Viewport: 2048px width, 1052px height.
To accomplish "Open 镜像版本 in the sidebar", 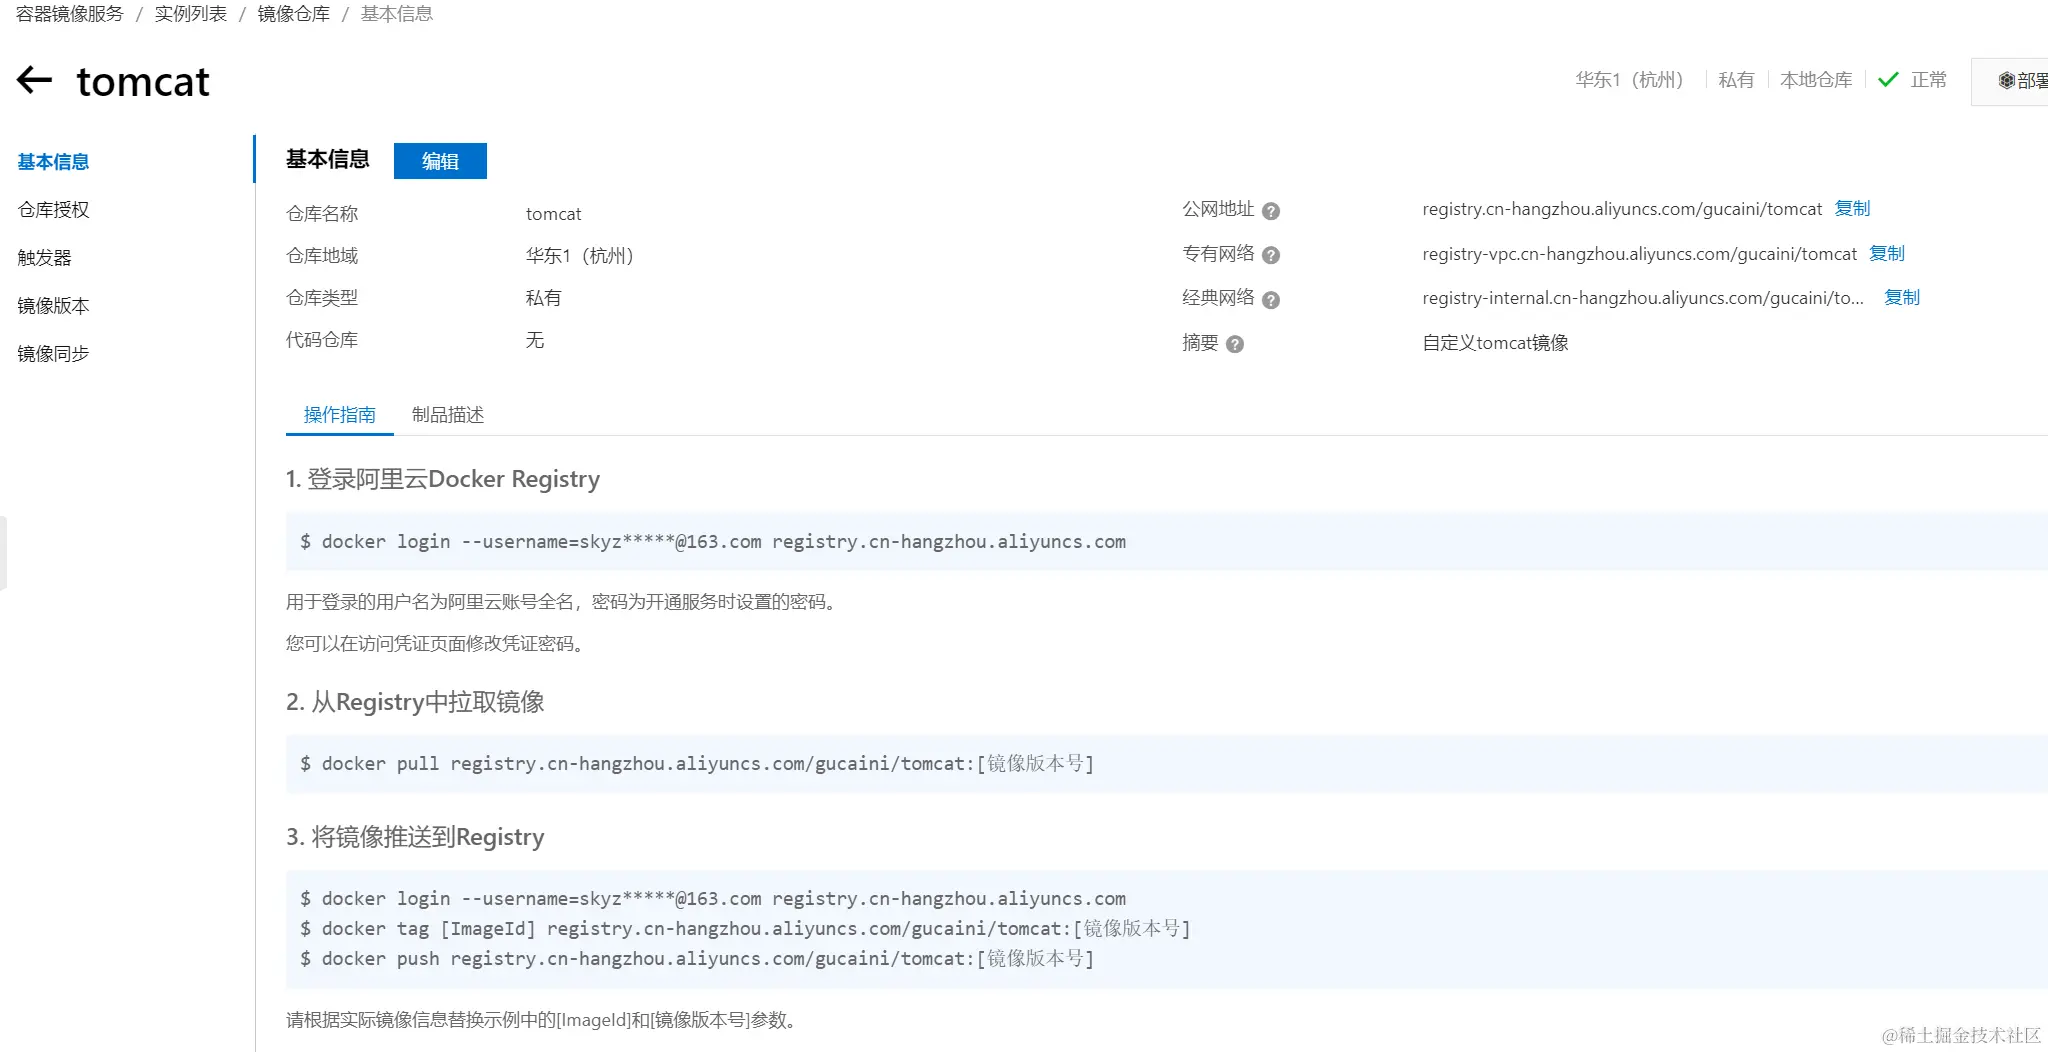I will [53, 306].
